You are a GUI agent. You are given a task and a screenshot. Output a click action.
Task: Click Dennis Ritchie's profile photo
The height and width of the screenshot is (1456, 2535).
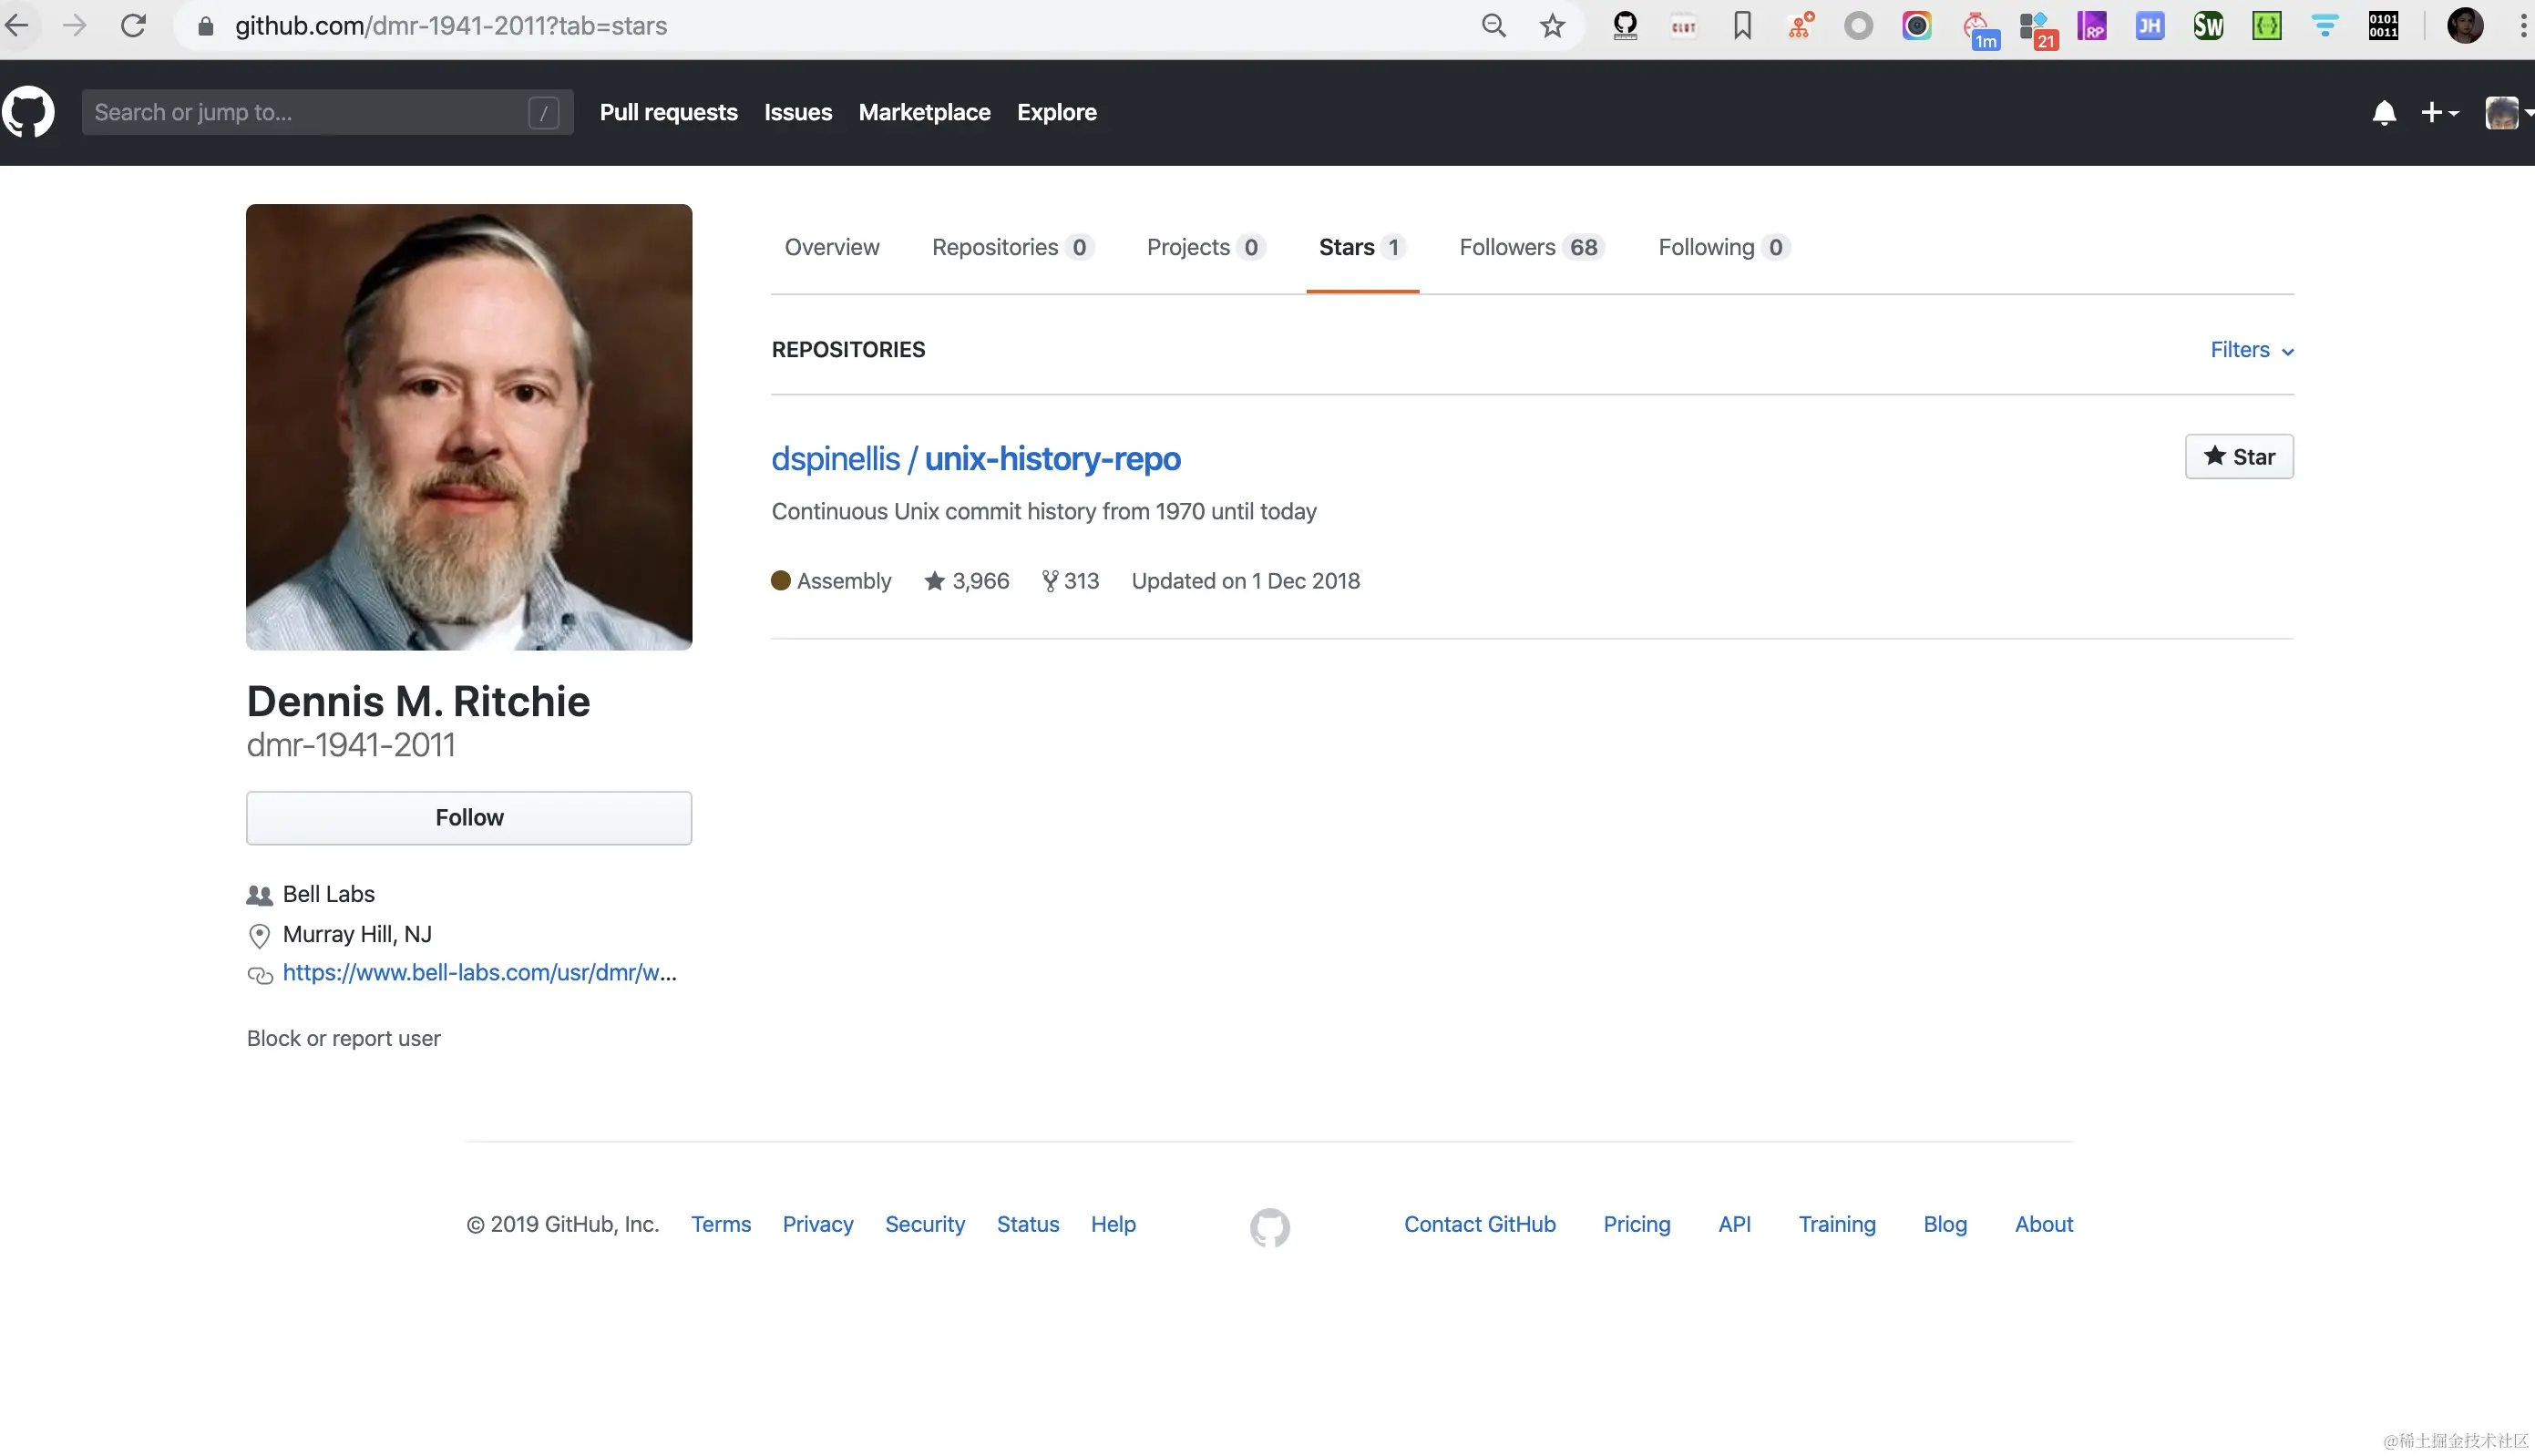click(469, 427)
